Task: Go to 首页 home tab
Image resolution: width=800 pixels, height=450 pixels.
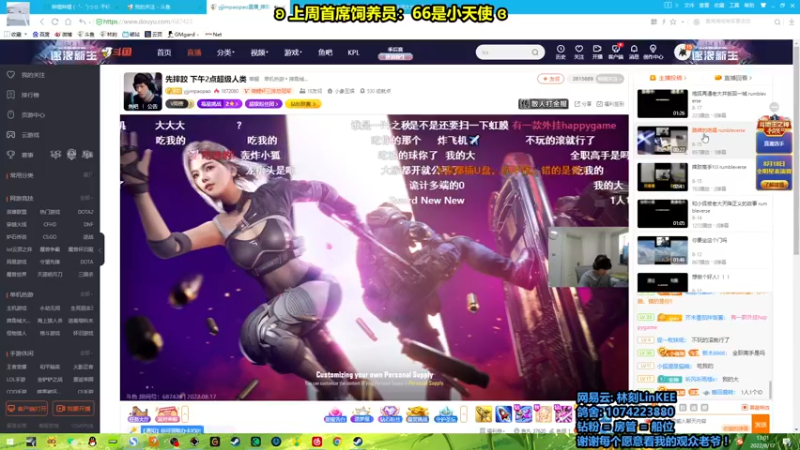Action: pos(164,53)
